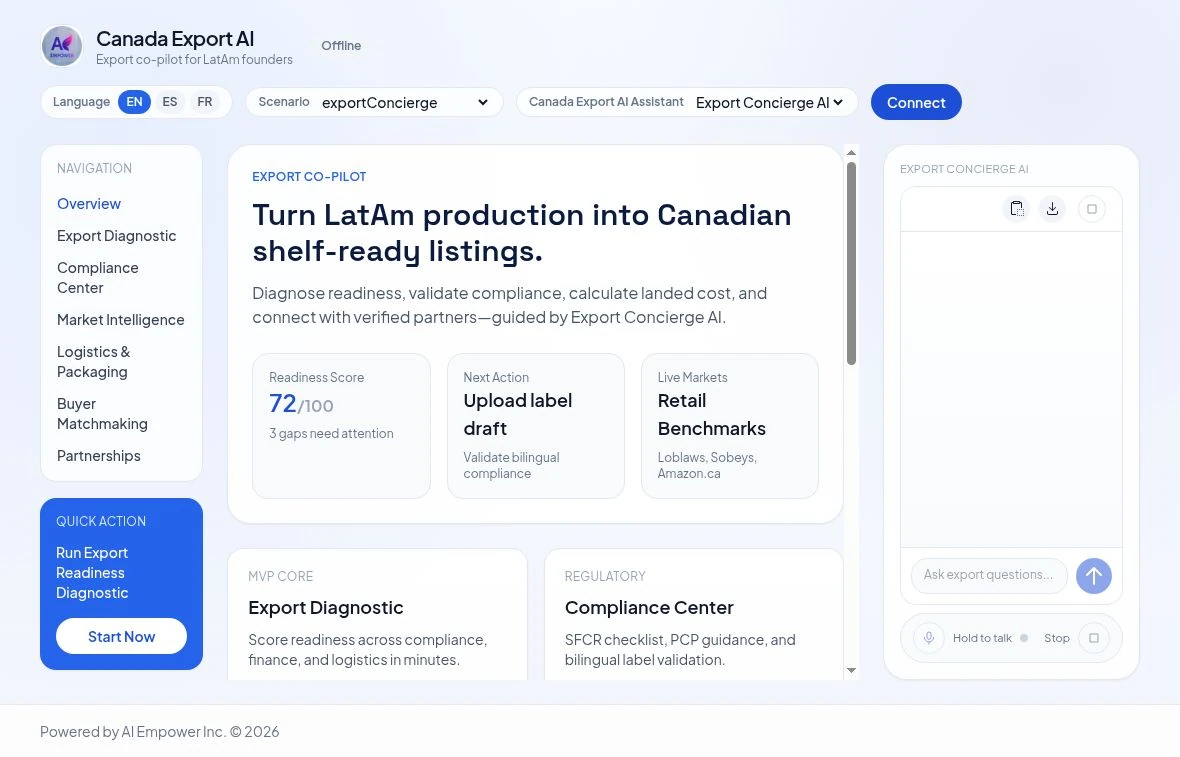The image size is (1180, 757).
Task: Click the square icon next to Stop
Action: point(1093,638)
